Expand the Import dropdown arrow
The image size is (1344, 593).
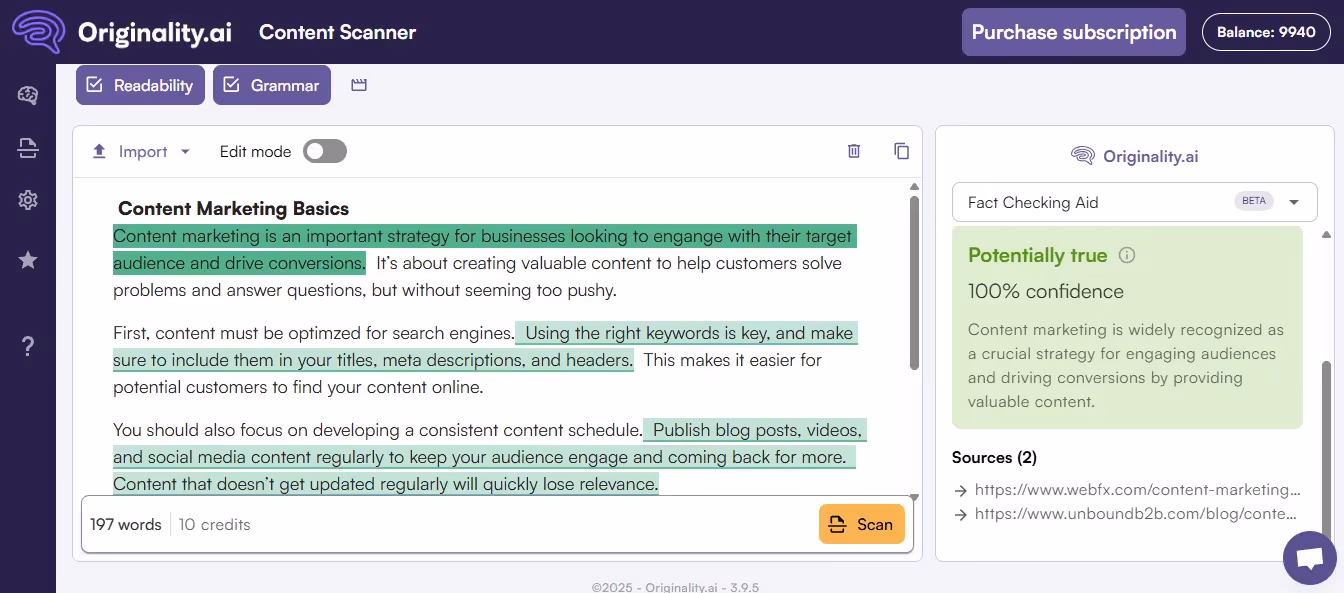[x=185, y=152]
